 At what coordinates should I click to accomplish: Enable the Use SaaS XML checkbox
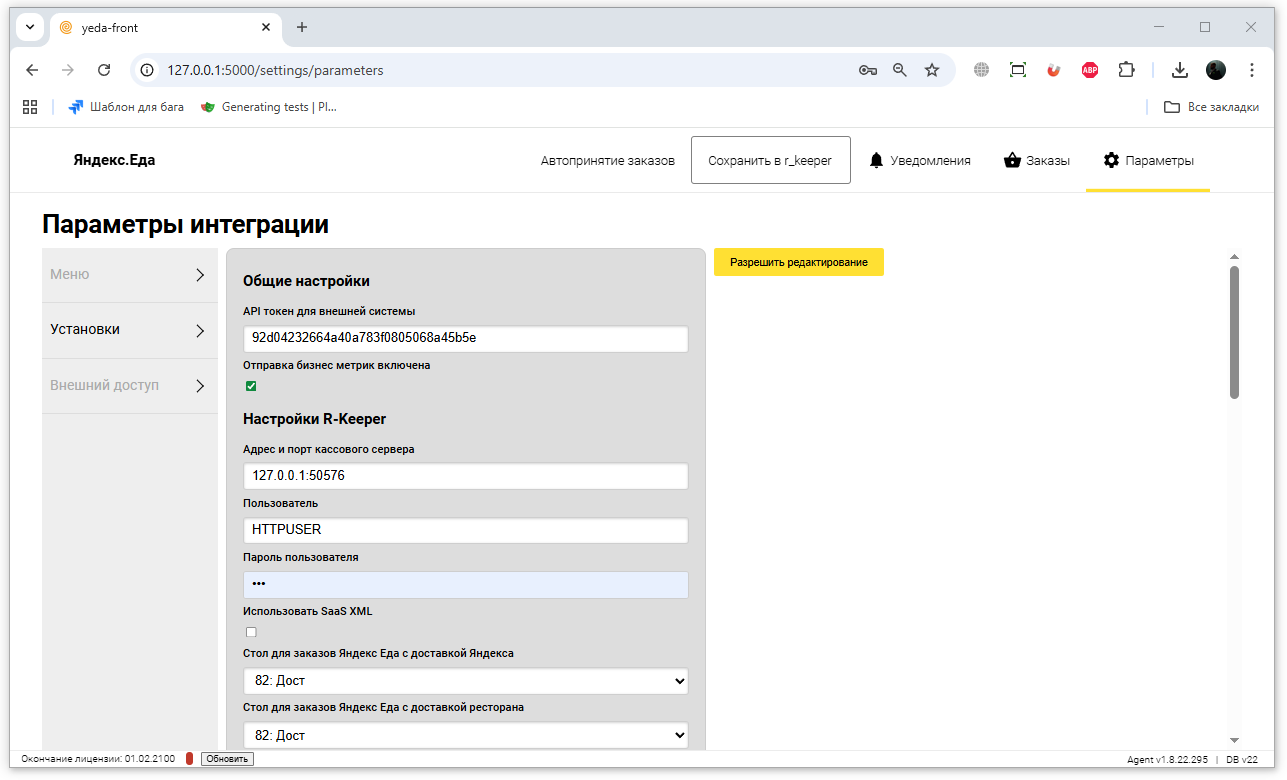click(251, 632)
